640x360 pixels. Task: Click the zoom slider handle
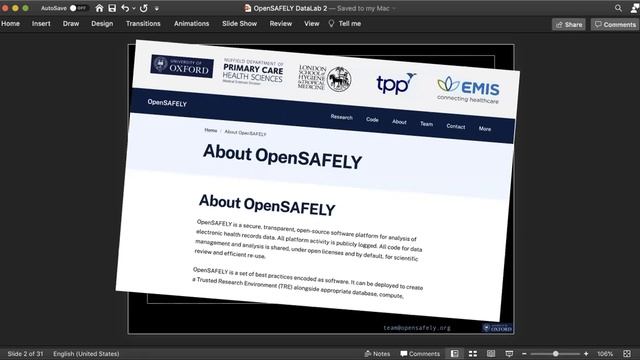coord(556,354)
